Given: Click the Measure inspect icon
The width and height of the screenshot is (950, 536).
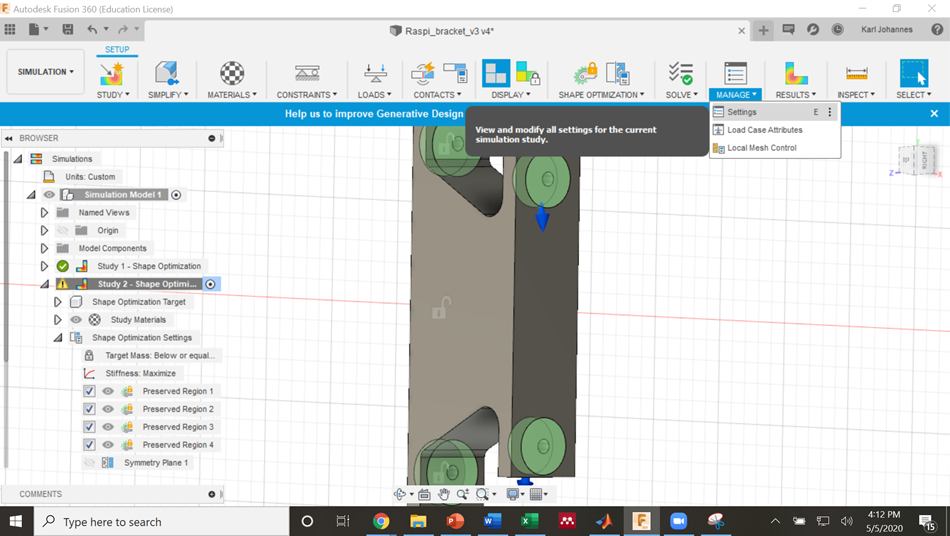Looking at the screenshot, I should point(857,73).
